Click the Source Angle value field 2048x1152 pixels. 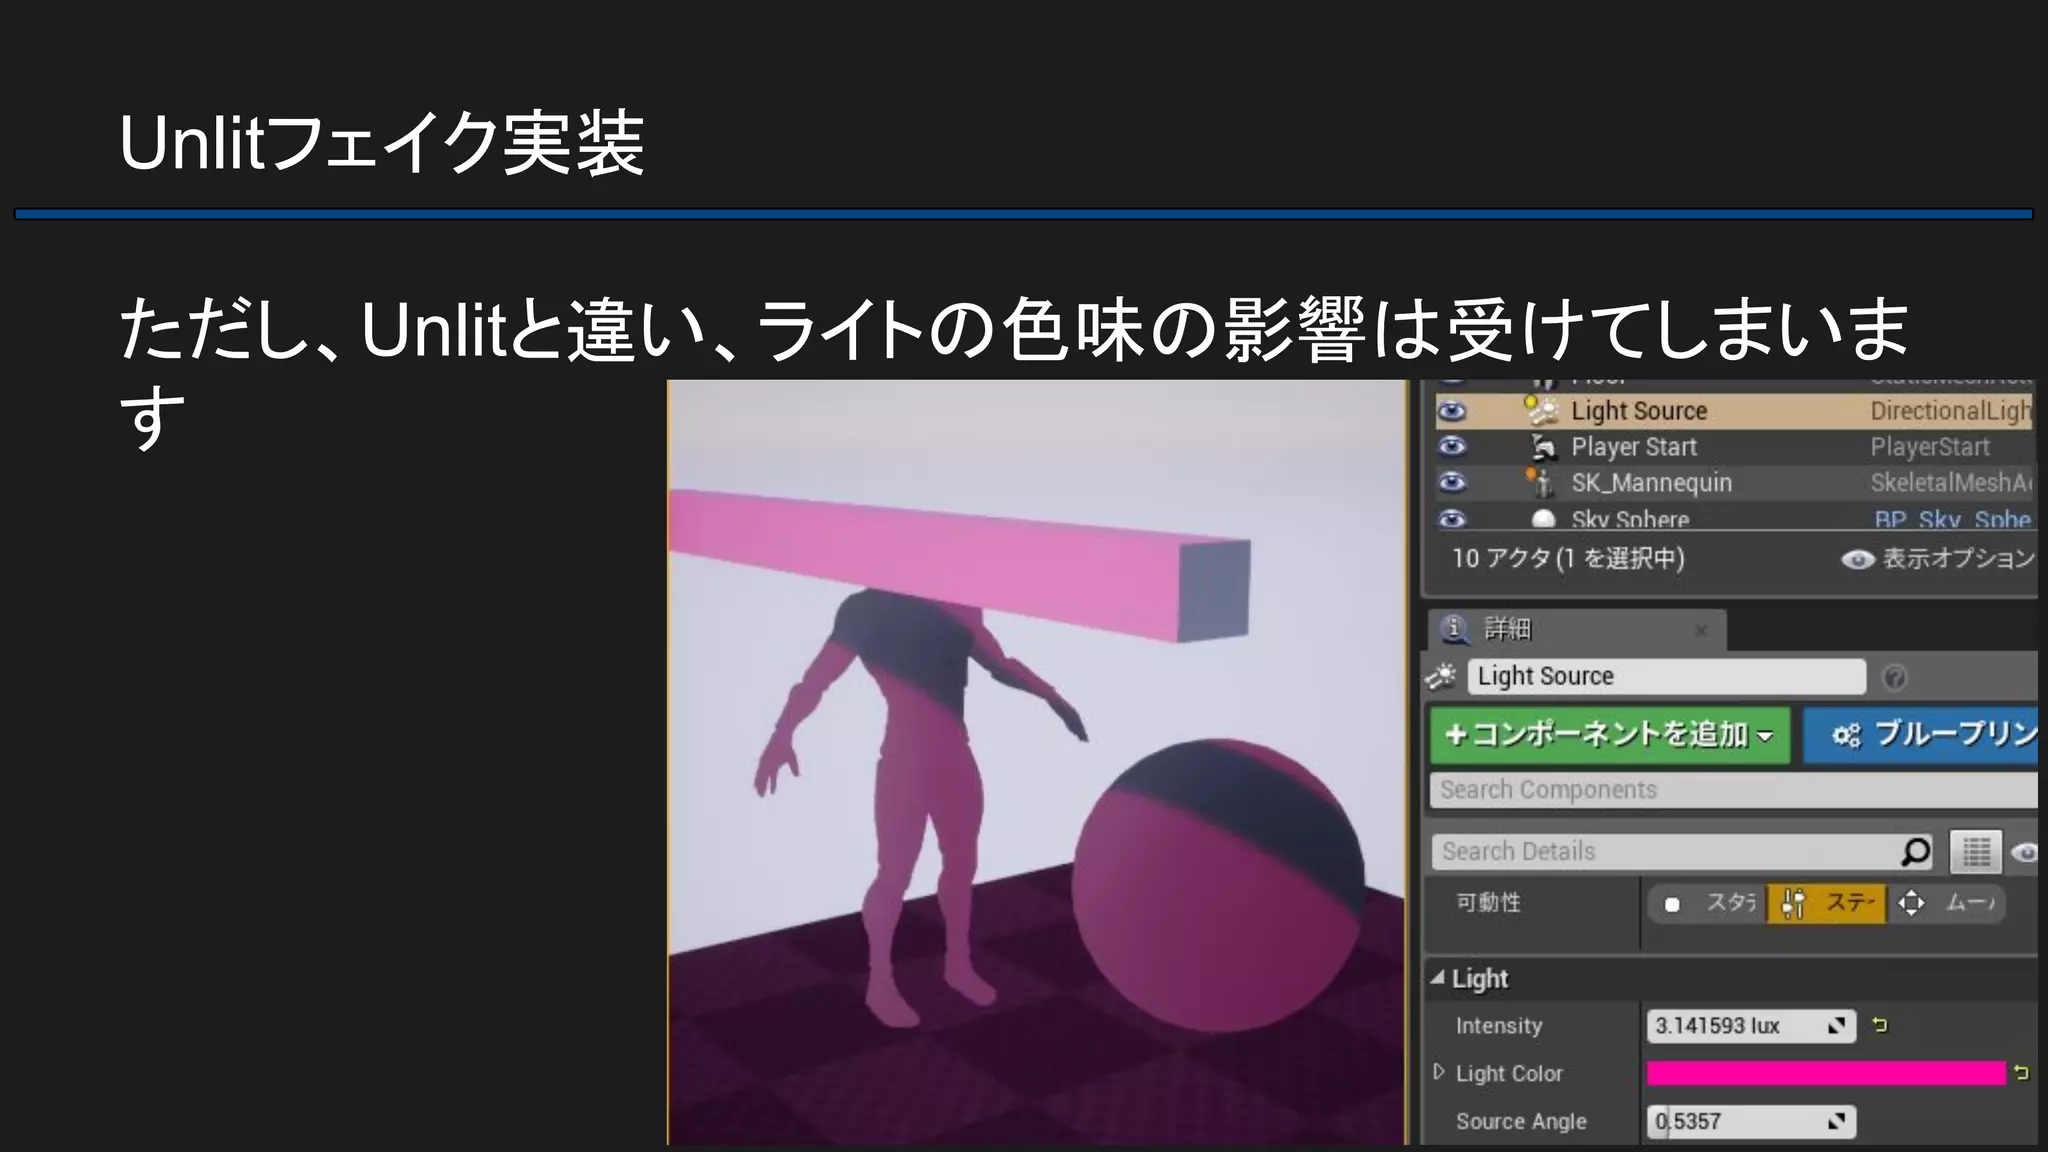point(1750,1121)
